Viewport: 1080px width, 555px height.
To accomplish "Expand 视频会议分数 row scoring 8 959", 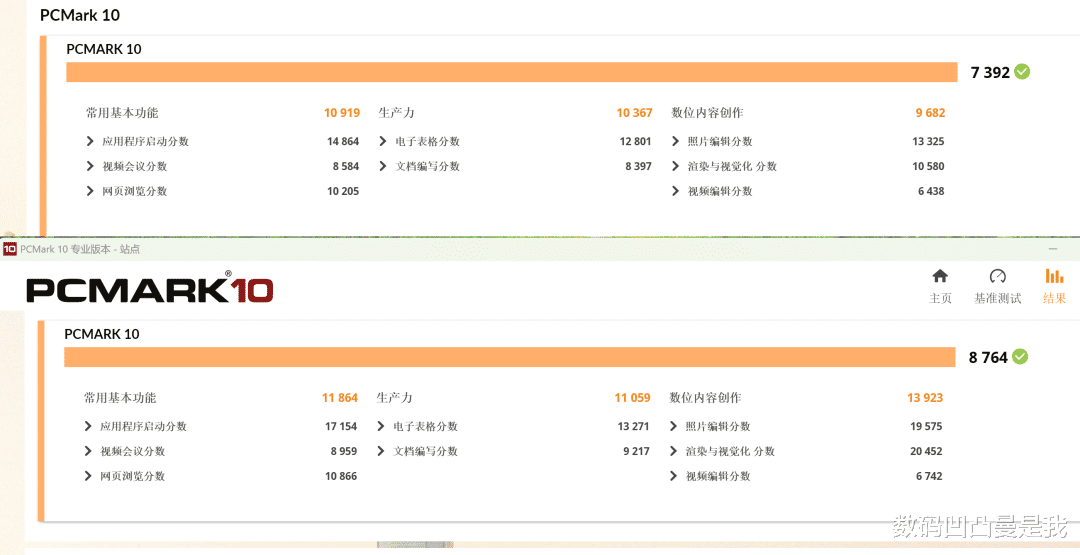I will point(88,451).
